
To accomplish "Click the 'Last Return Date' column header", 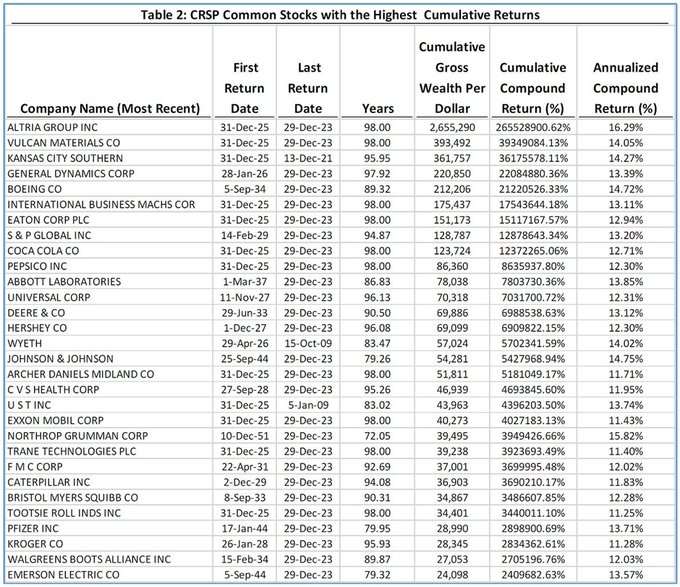I will point(308,88).
